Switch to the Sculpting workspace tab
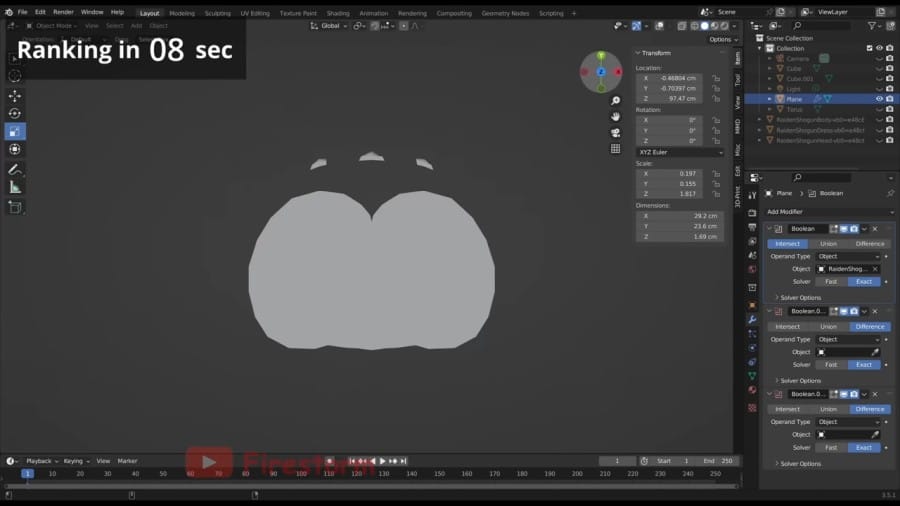Image resolution: width=900 pixels, height=506 pixels. [x=218, y=13]
